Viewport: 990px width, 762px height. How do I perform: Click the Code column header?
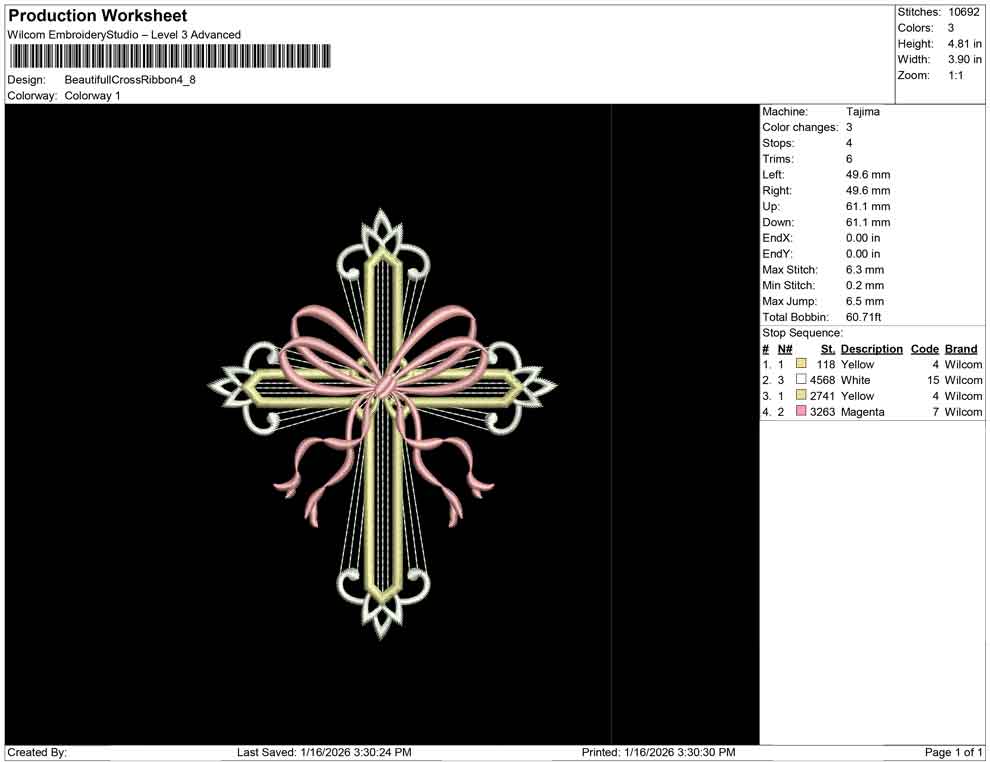925,348
